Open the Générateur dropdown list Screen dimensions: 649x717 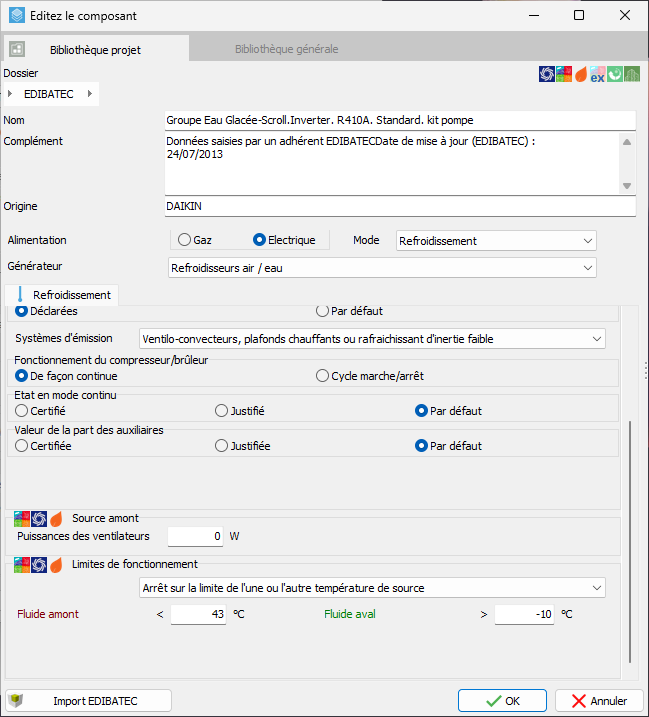point(382,268)
